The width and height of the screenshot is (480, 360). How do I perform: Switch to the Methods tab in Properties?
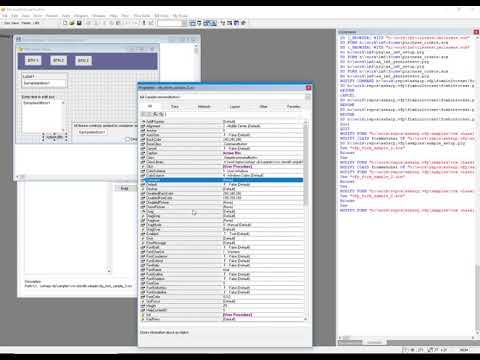[x=204, y=106]
